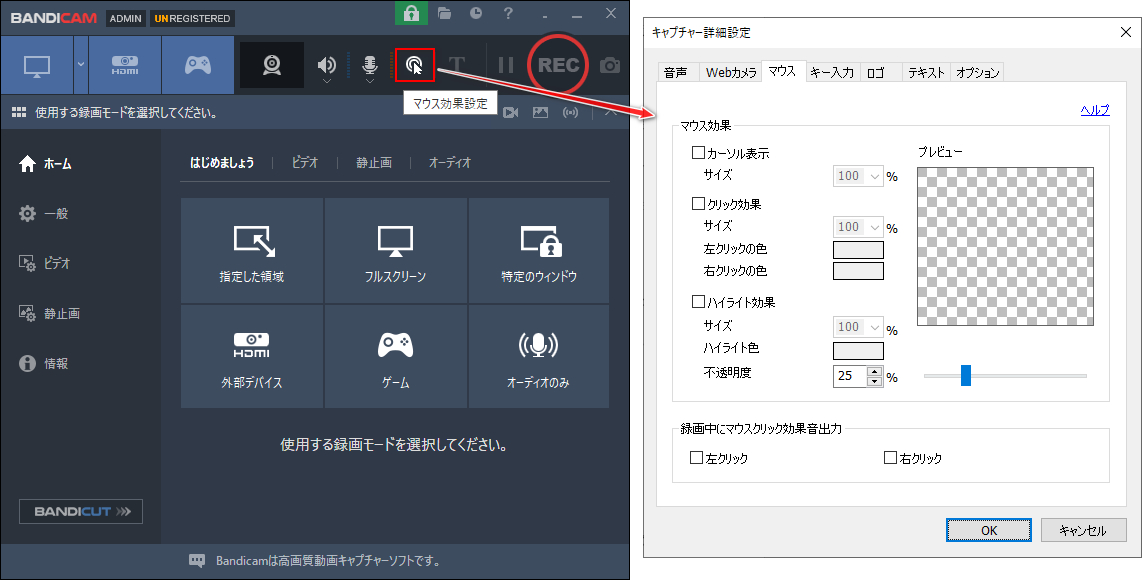Take screenshot with camera icon
This screenshot has width=1147, height=580.
[609, 66]
